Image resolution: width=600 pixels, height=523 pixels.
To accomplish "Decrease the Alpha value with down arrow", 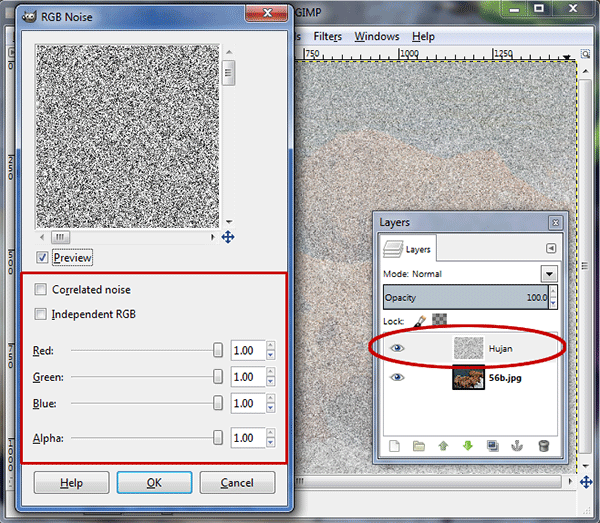I will (271, 443).
